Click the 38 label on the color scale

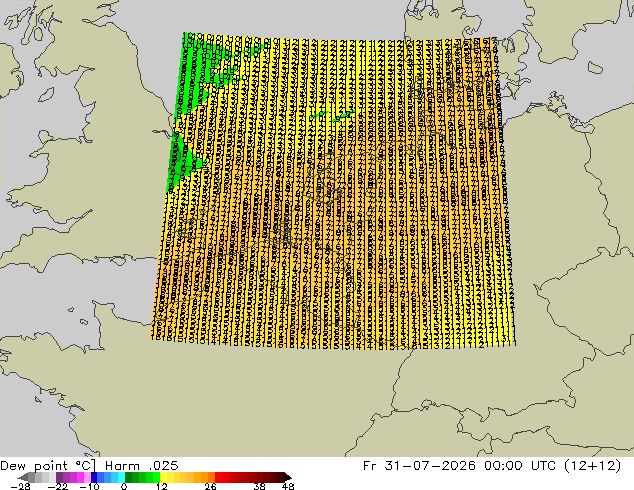coord(259,486)
